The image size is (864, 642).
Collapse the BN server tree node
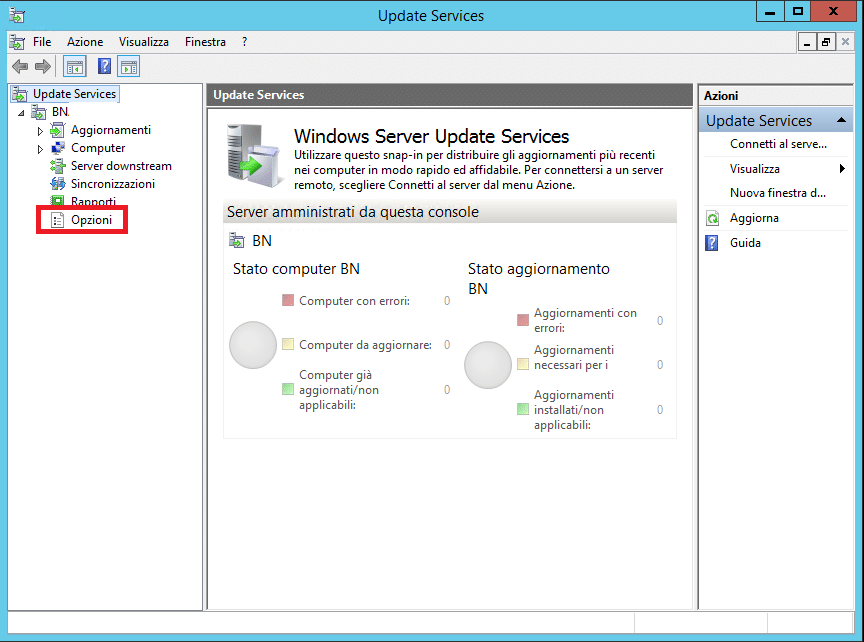coord(21,113)
